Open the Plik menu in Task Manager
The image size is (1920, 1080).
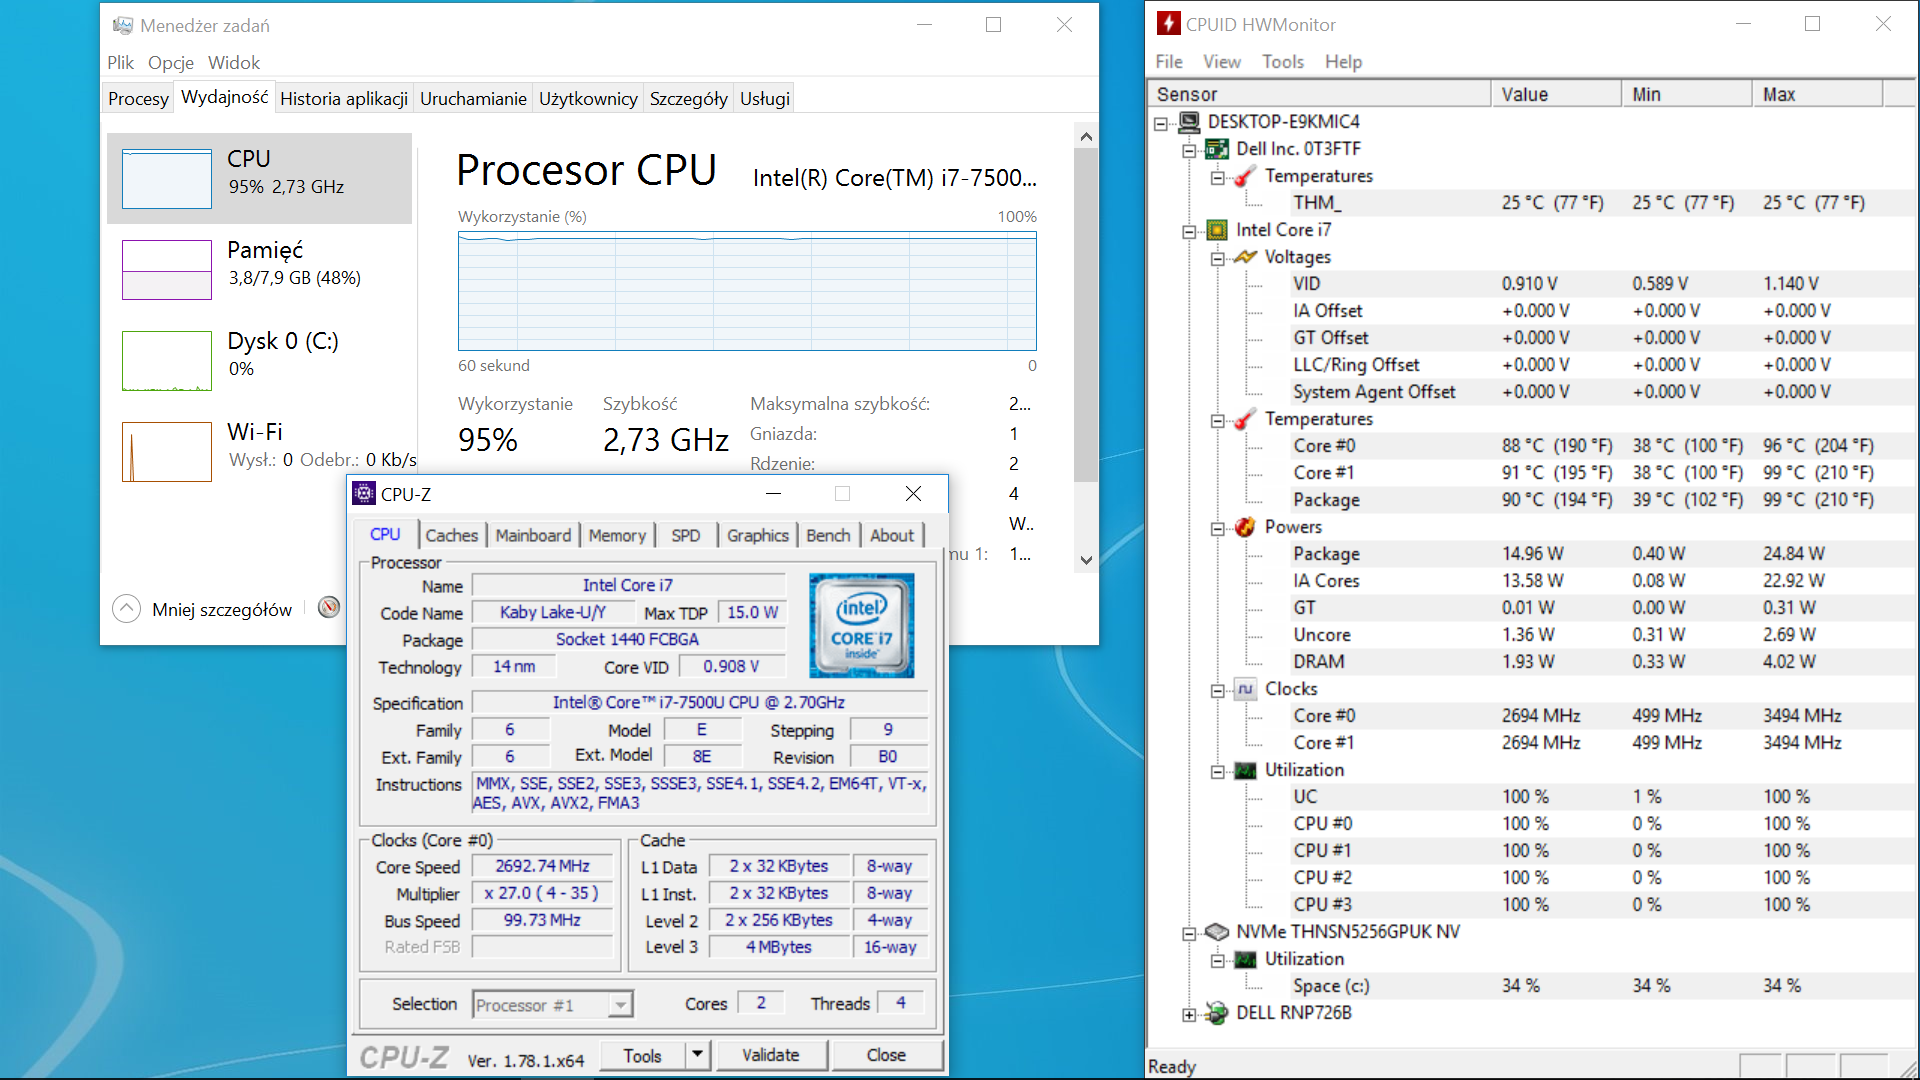point(120,62)
